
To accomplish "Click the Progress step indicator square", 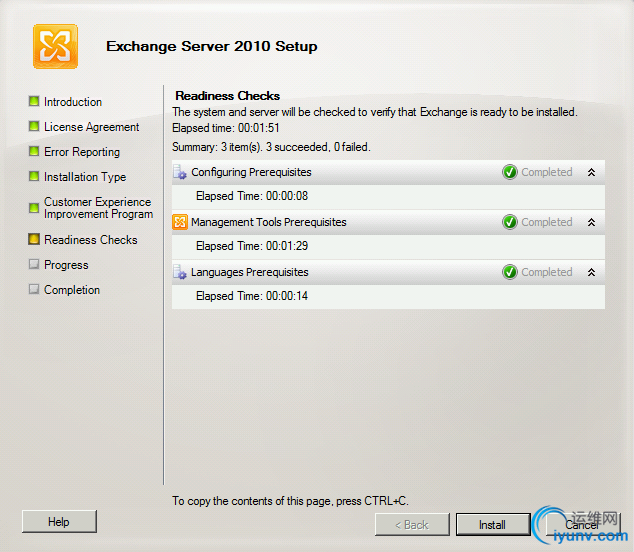I will coord(34,264).
